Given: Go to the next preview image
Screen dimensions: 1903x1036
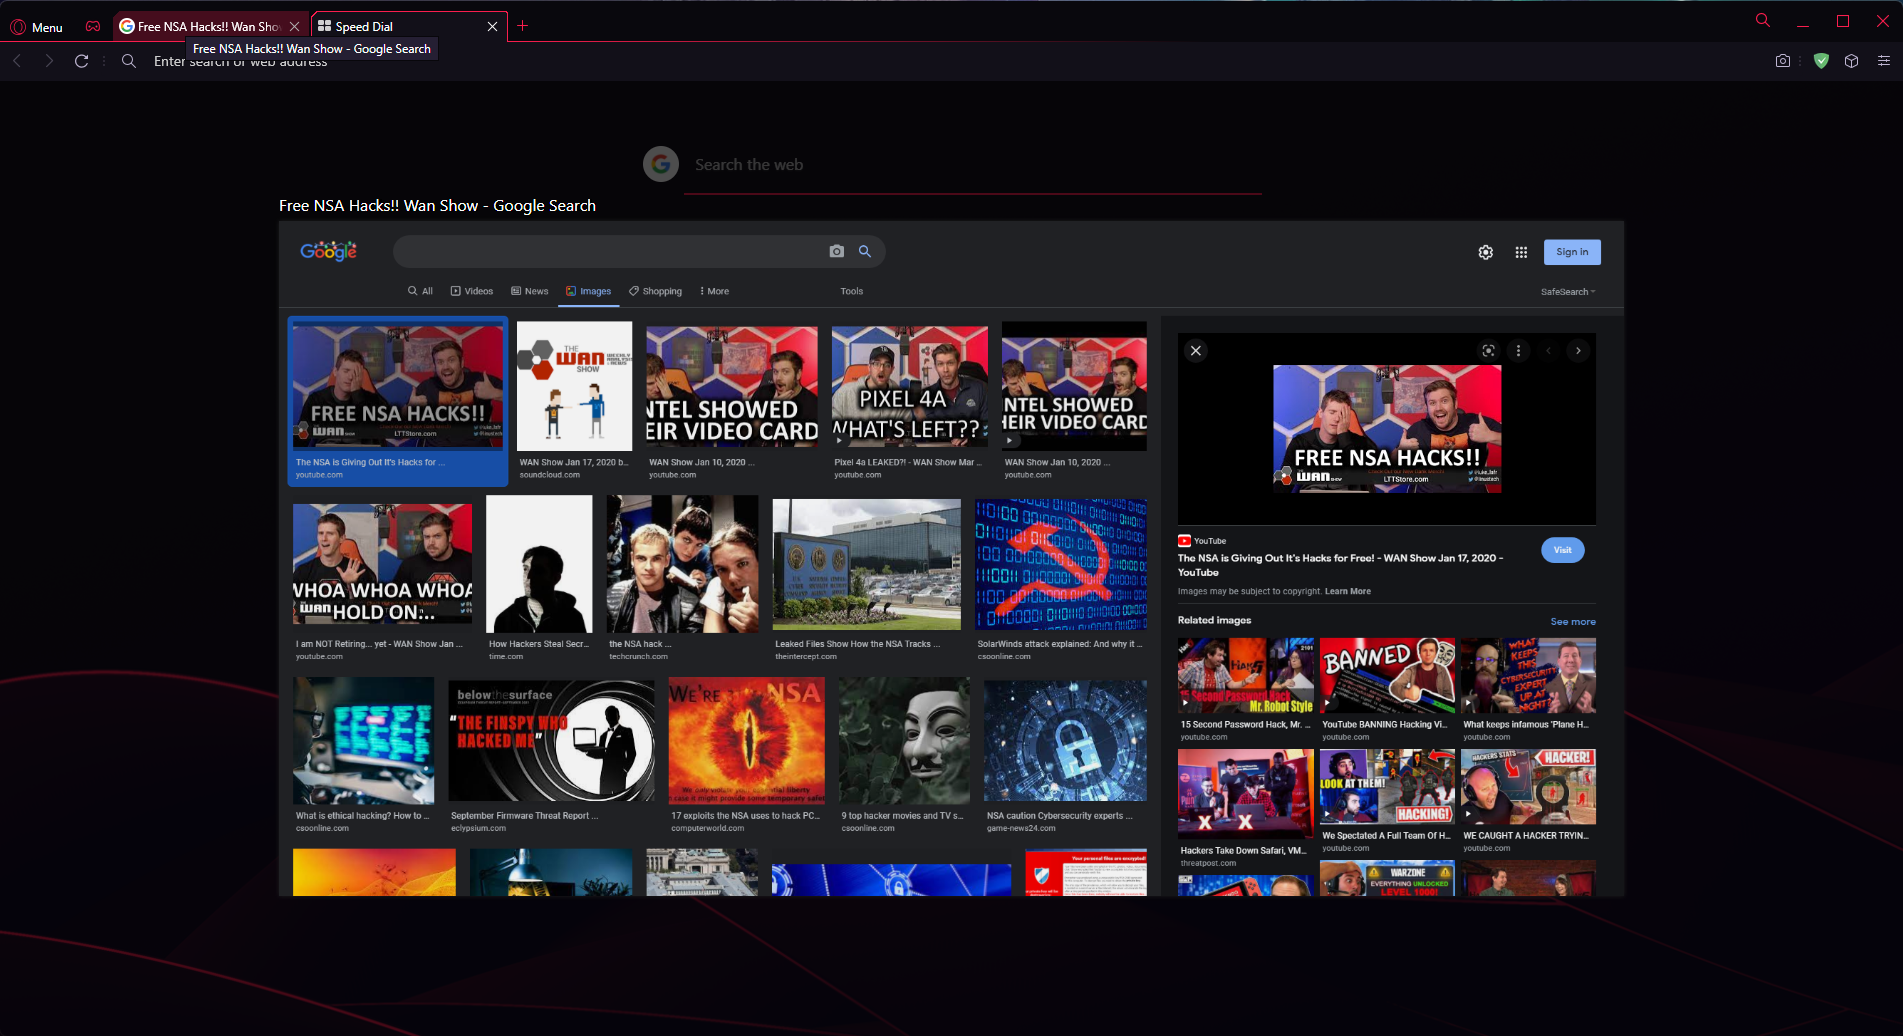Looking at the screenshot, I should 1578,350.
